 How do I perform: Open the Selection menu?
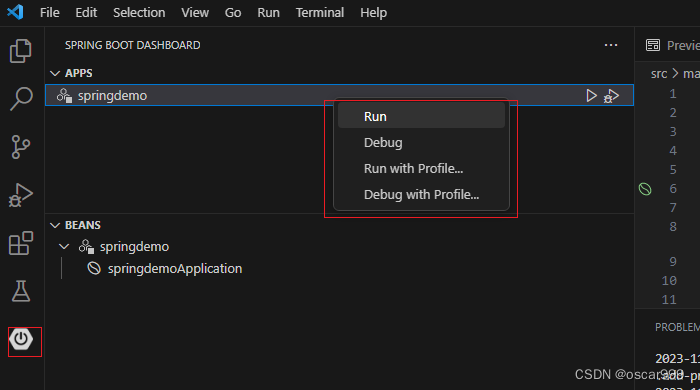[x=139, y=12]
